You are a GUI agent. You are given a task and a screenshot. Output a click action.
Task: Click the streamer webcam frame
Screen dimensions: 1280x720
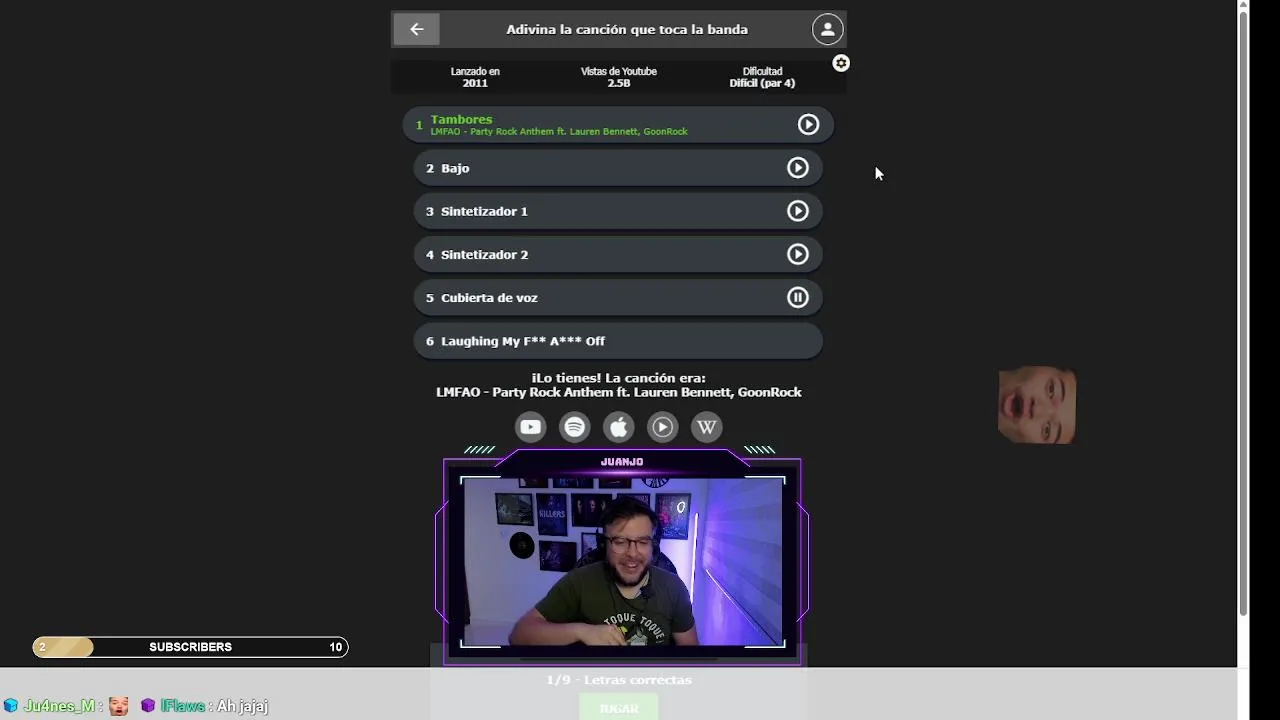coord(622,557)
